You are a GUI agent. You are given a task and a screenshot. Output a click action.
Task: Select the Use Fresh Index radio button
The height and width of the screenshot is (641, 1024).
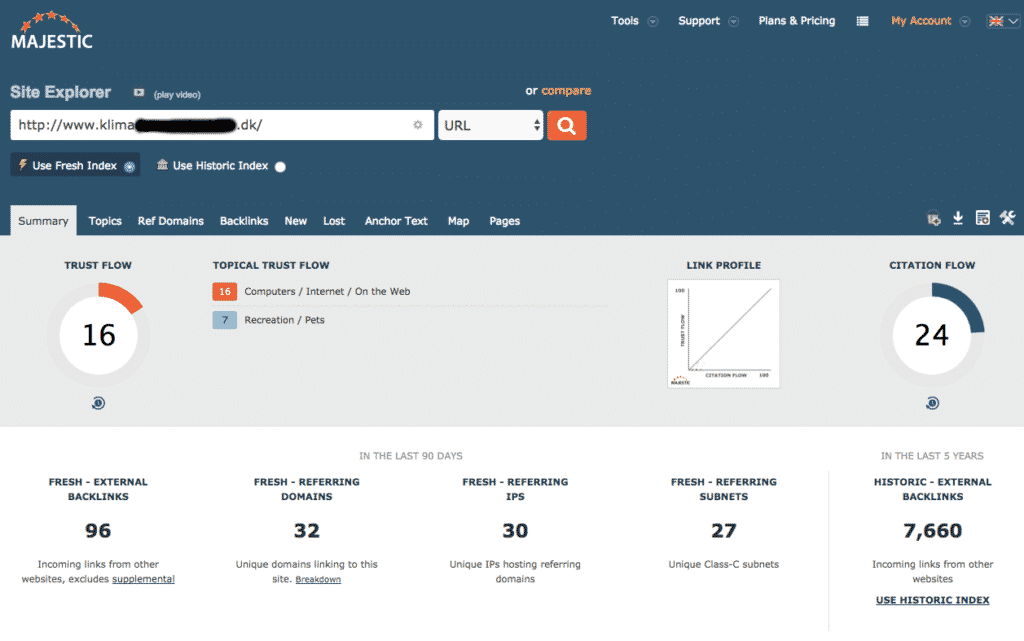pyautogui.click(x=129, y=166)
